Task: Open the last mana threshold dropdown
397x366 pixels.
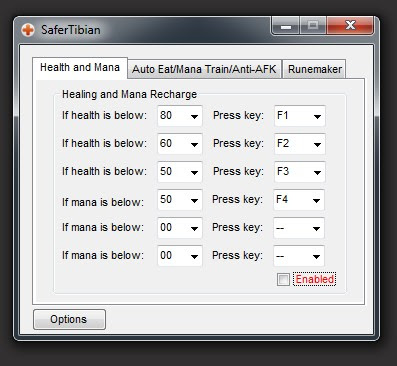Action: [180, 256]
